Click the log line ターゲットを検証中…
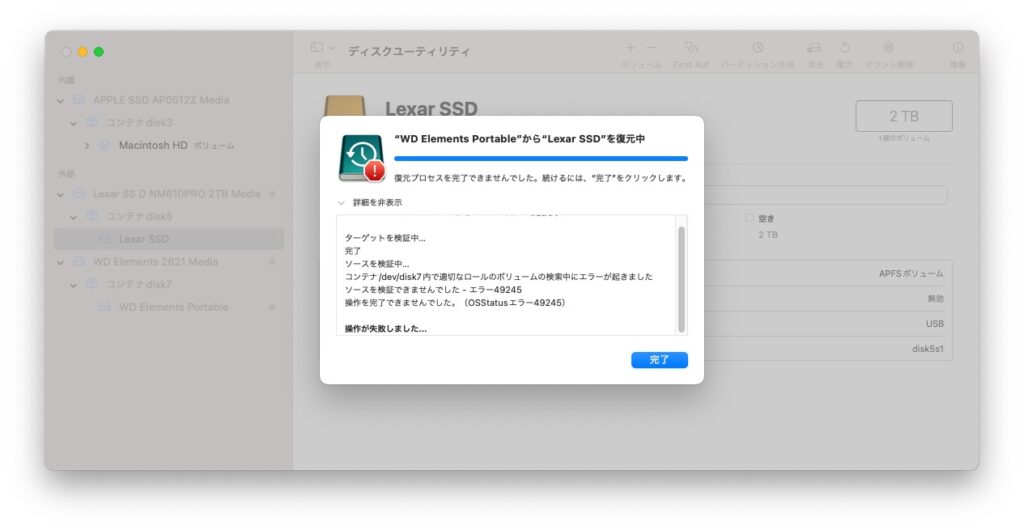This screenshot has height=530, width=1024. coord(385,238)
